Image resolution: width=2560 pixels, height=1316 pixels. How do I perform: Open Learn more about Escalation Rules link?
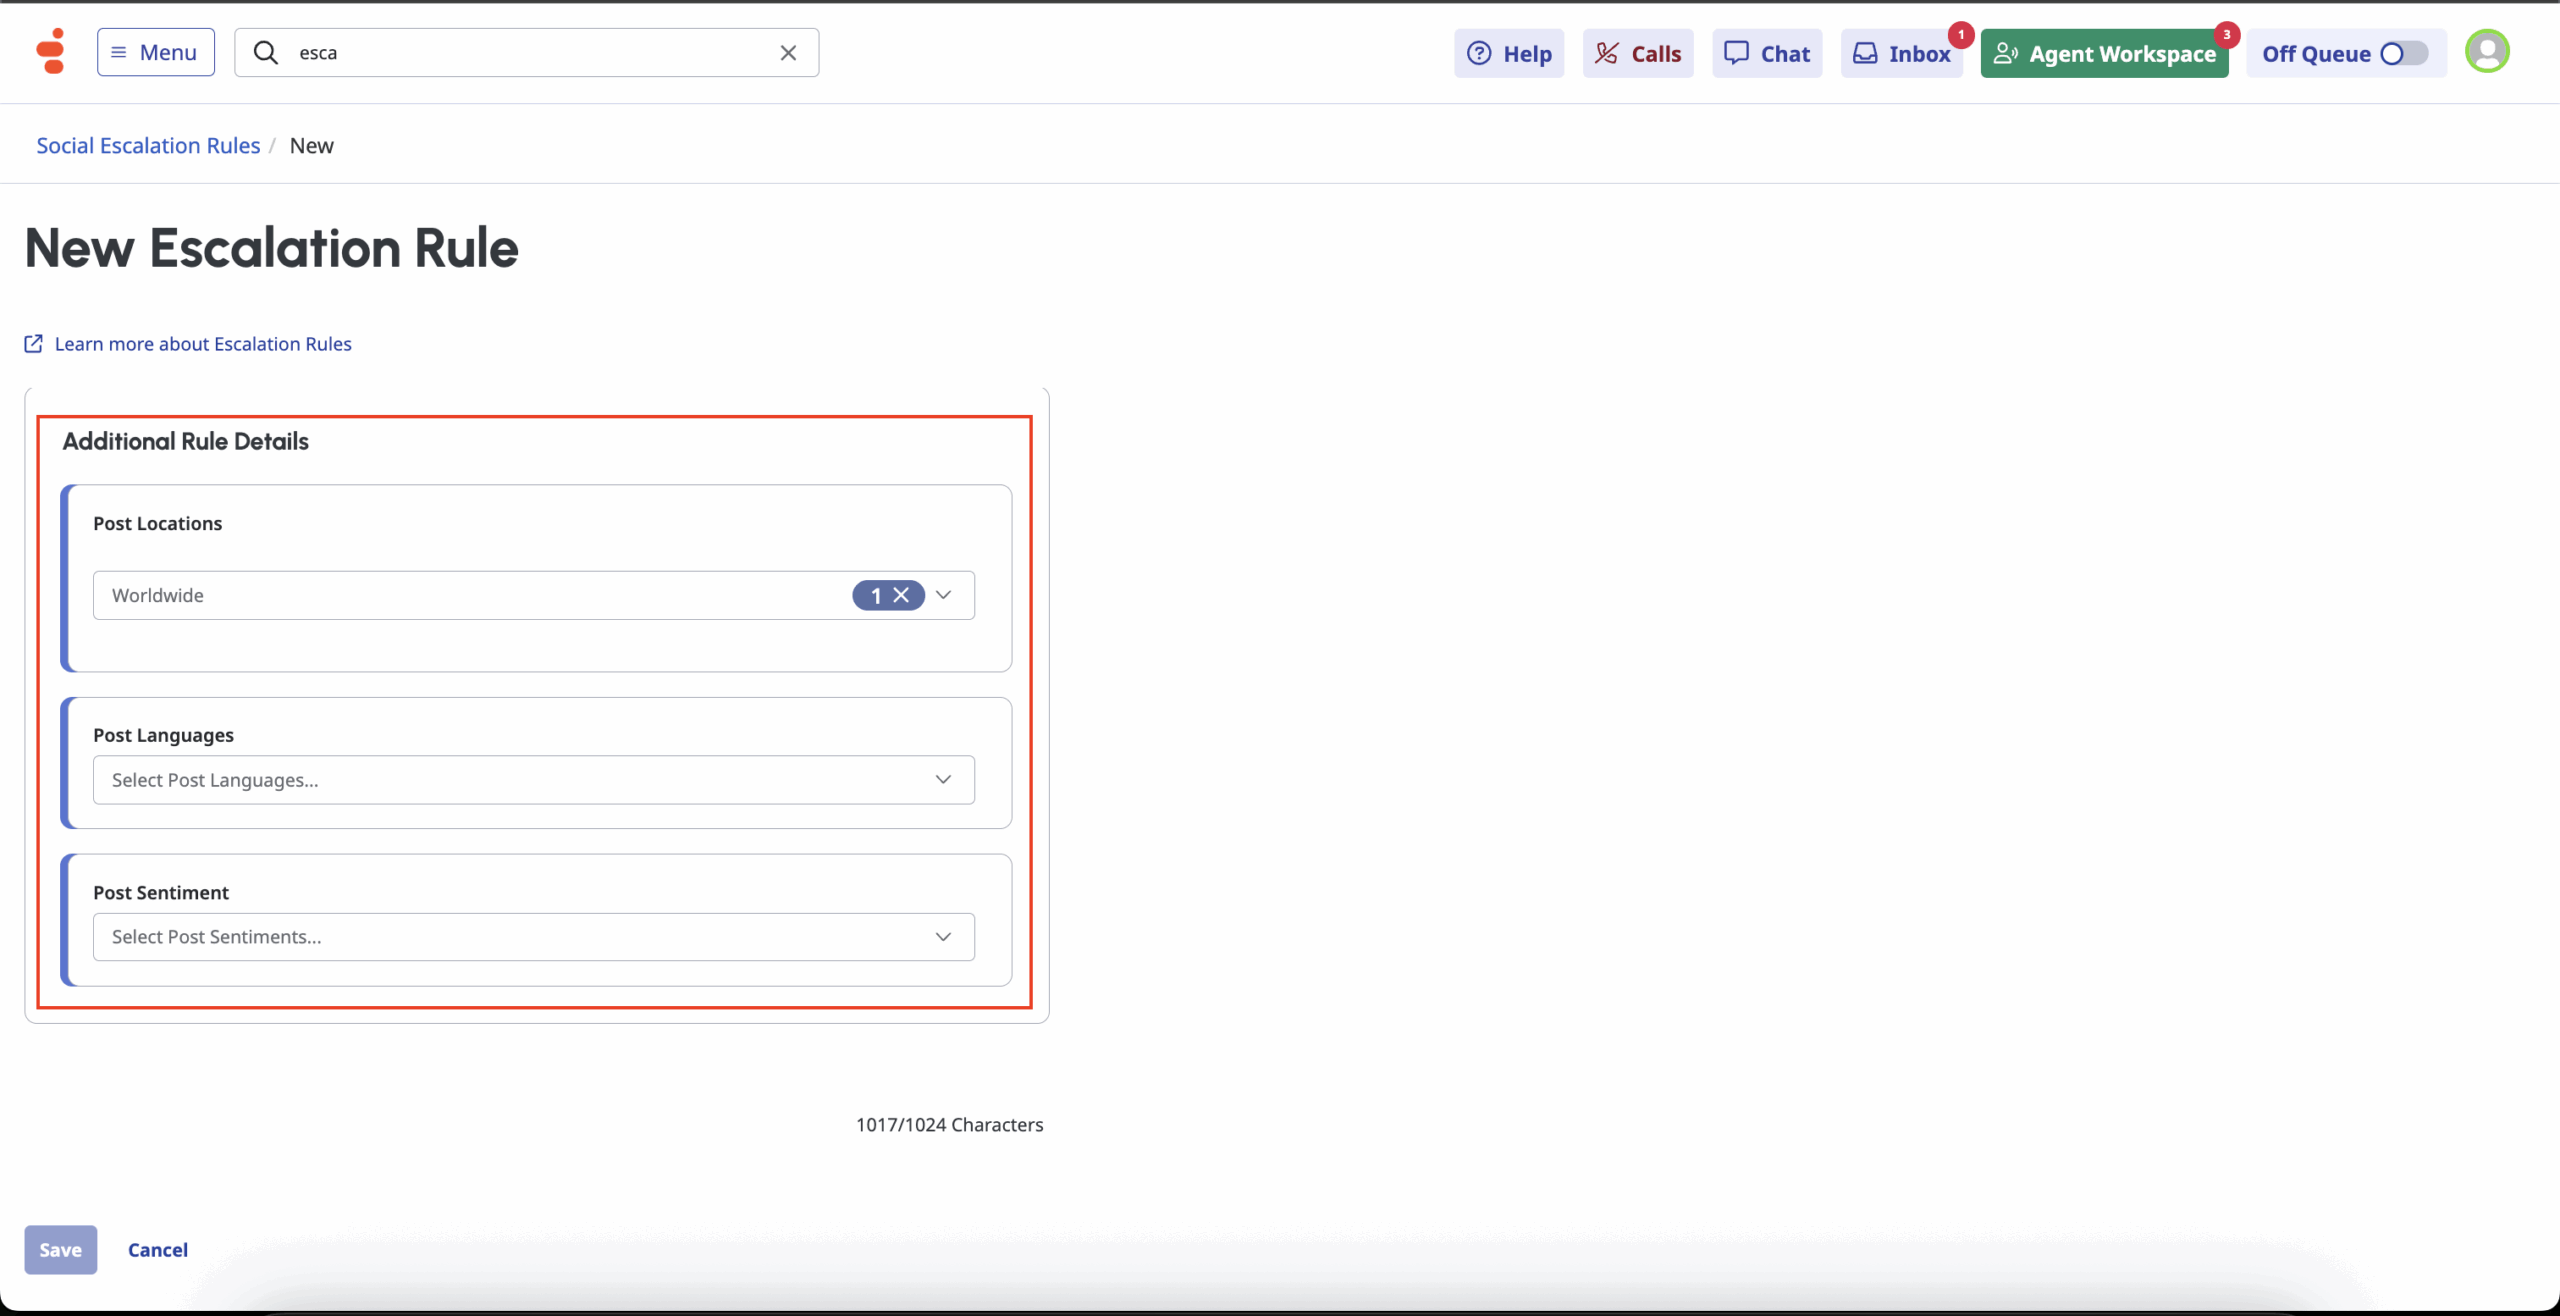pos(202,344)
